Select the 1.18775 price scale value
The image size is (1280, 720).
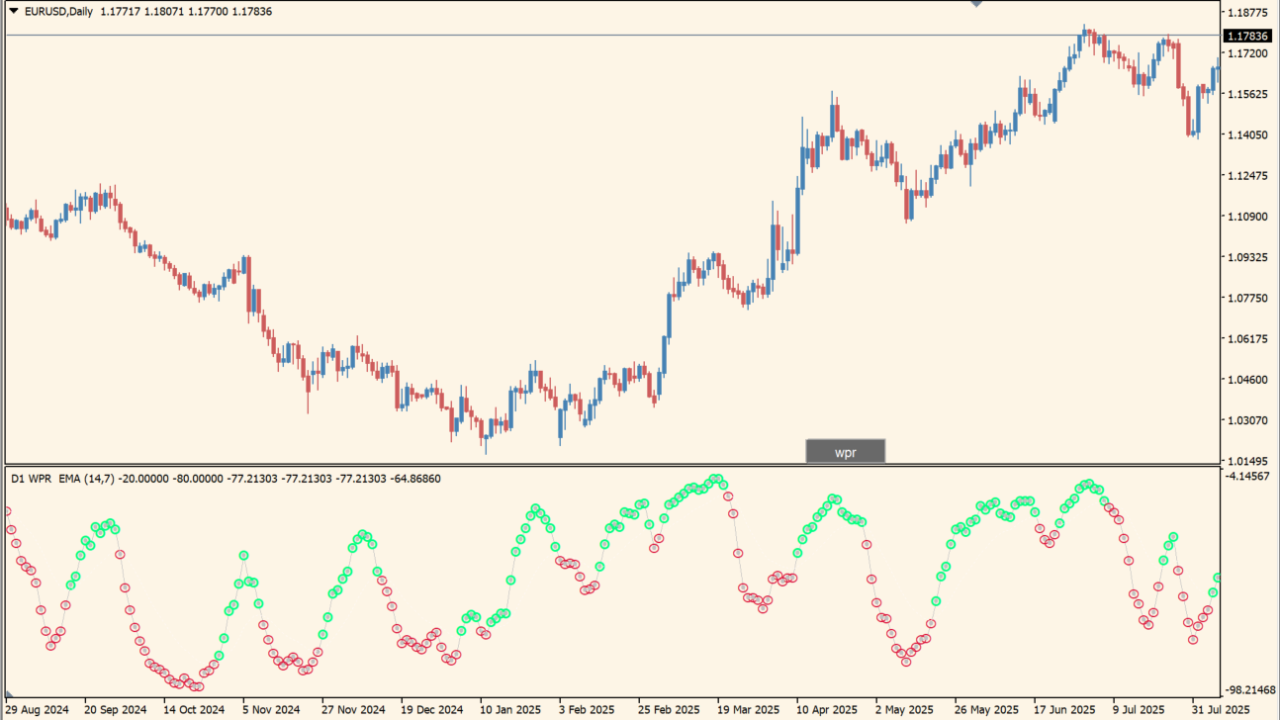point(1246,11)
